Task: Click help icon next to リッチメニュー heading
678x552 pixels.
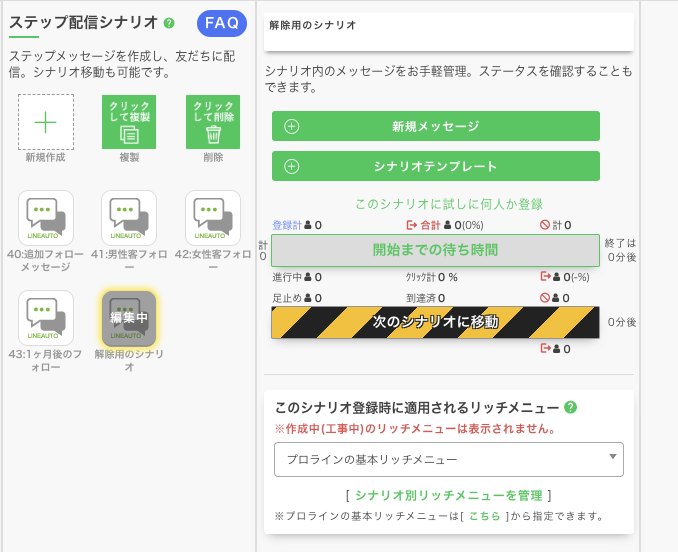Action: coord(570,408)
